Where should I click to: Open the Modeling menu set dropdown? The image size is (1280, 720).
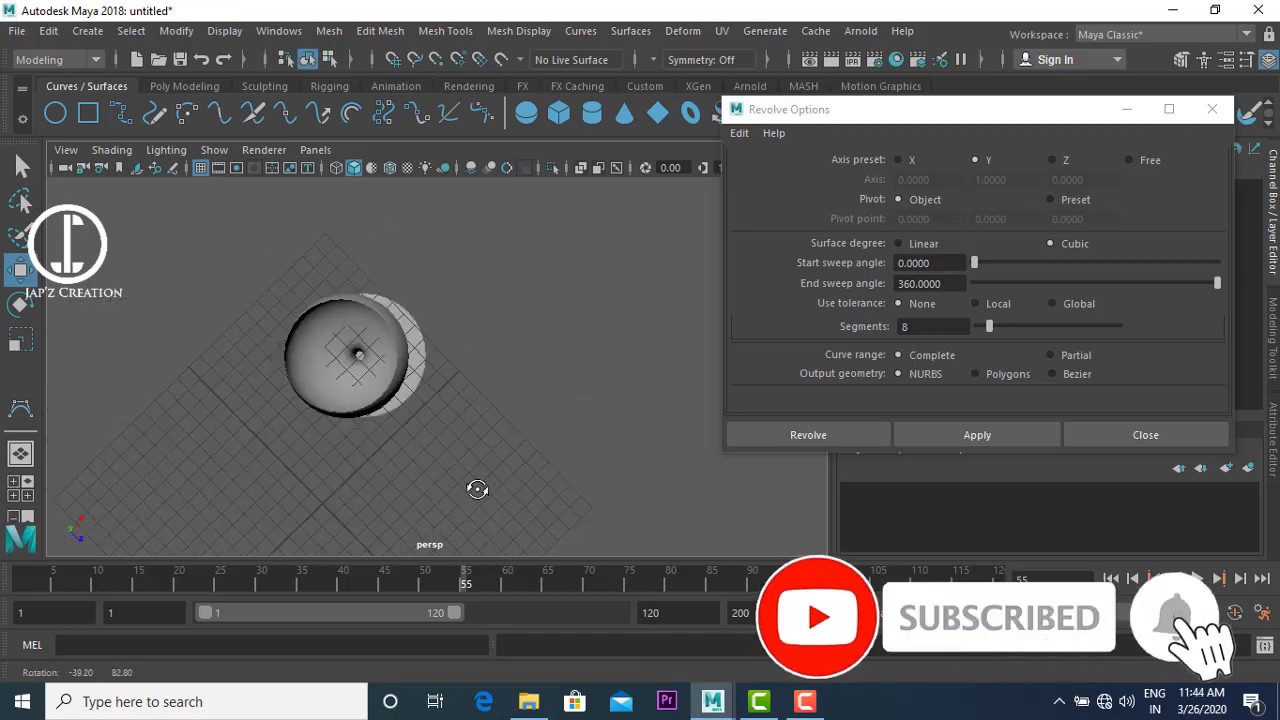click(x=57, y=60)
